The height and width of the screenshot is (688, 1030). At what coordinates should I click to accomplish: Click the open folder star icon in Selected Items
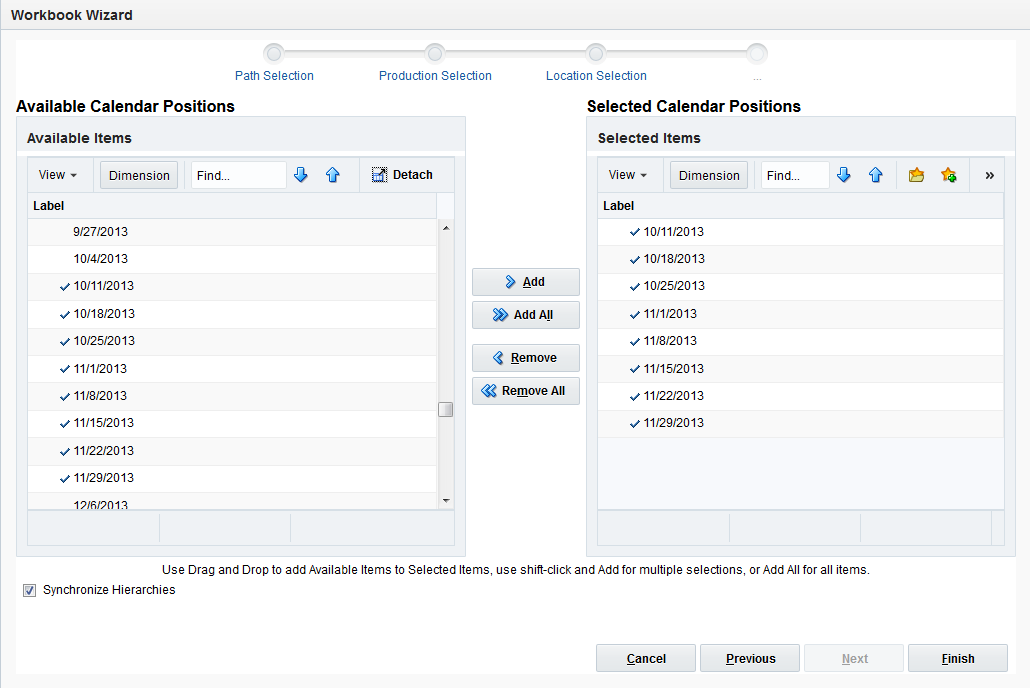tap(916, 175)
